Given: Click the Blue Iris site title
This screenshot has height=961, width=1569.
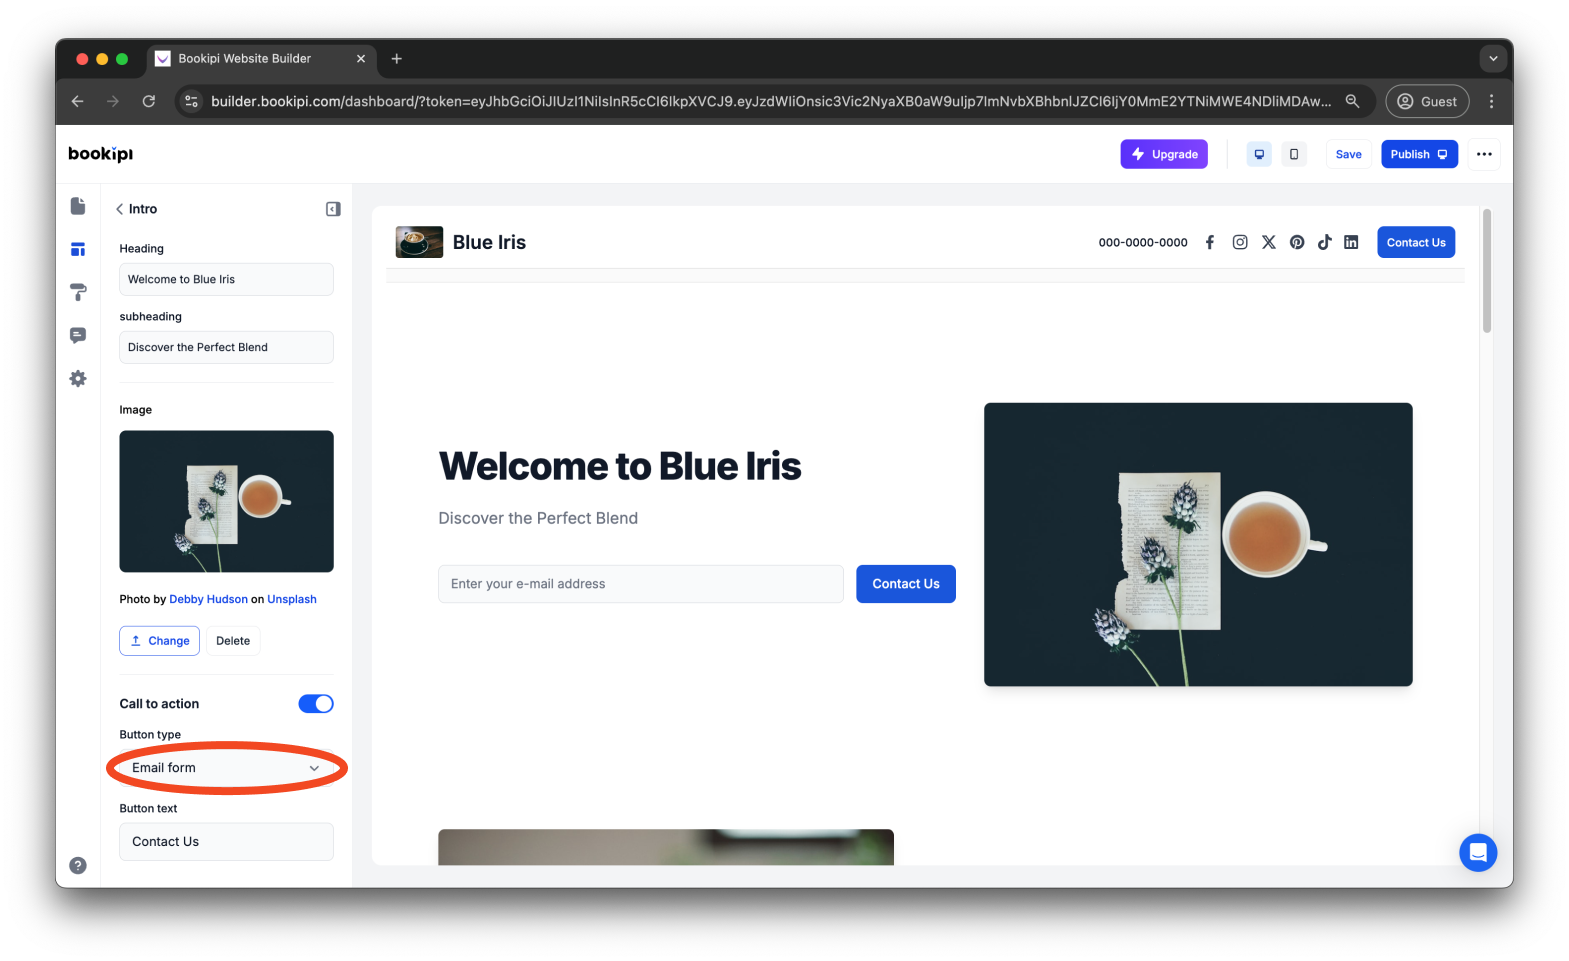Looking at the screenshot, I should click(x=489, y=242).
